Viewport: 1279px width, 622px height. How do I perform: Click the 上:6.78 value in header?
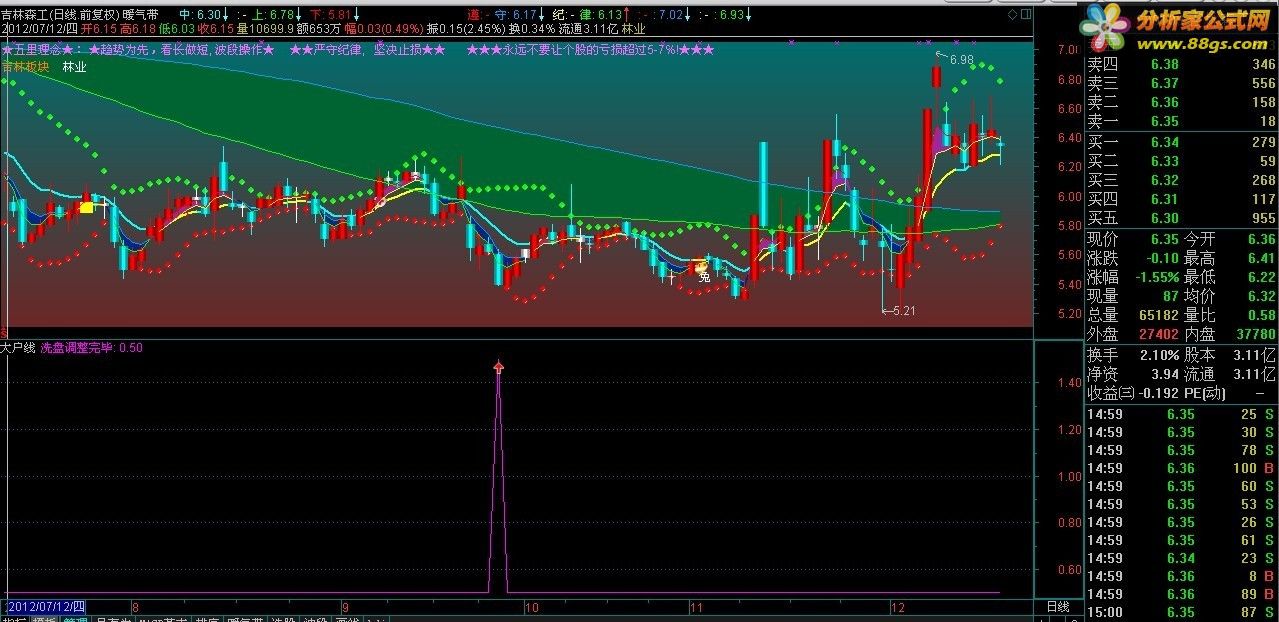pyautogui.click(x=274, y=15)
